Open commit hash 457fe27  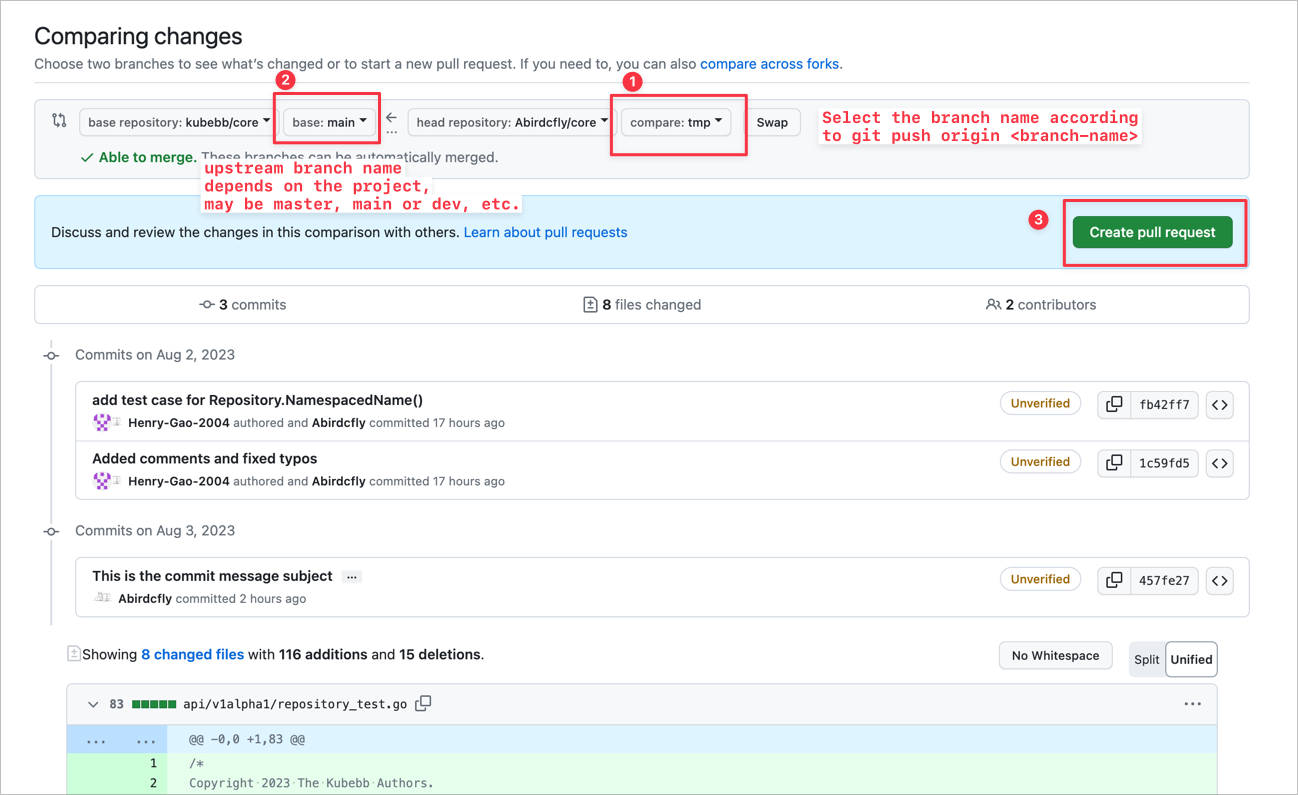tap(1164, 580)
